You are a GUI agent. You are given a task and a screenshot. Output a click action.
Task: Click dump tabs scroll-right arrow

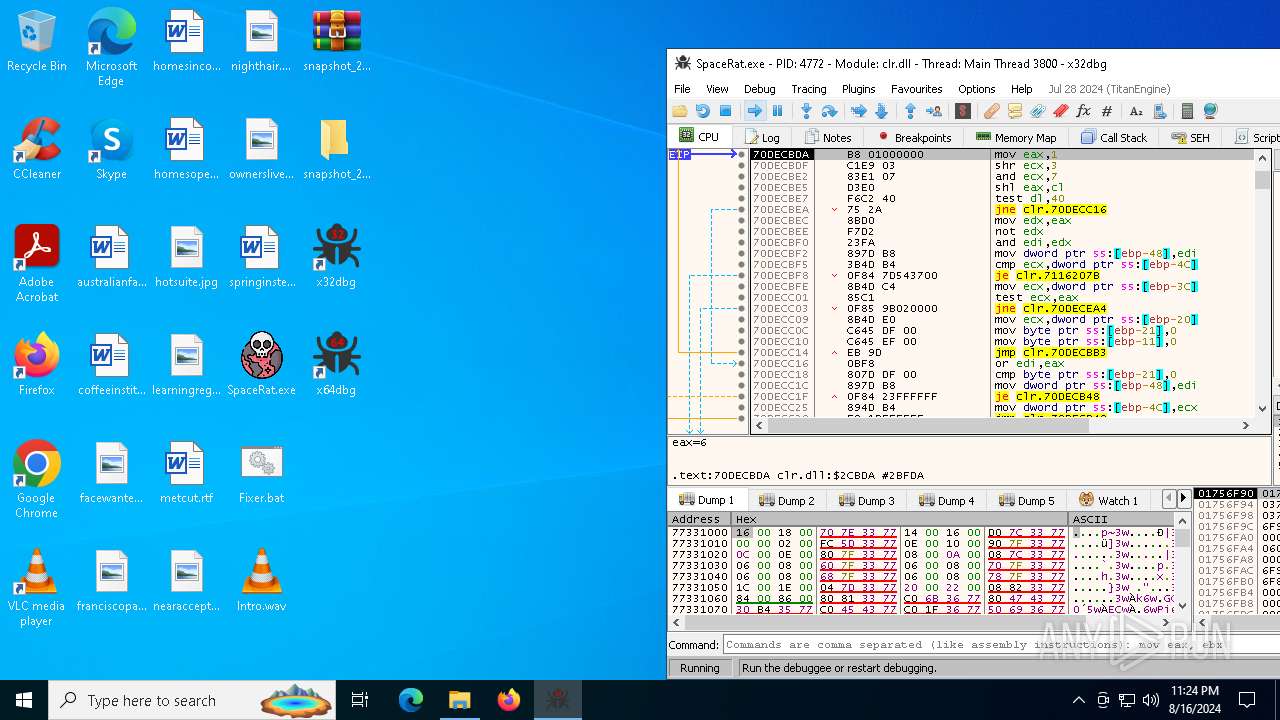point(1183,498)
